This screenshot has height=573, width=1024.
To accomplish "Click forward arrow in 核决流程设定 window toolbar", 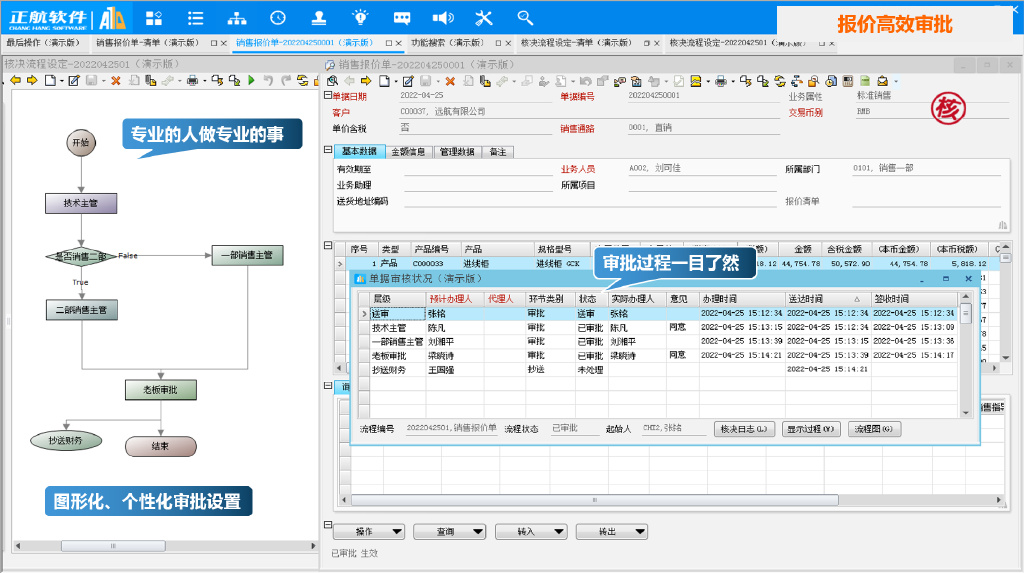I will click(x=31, y=80).
